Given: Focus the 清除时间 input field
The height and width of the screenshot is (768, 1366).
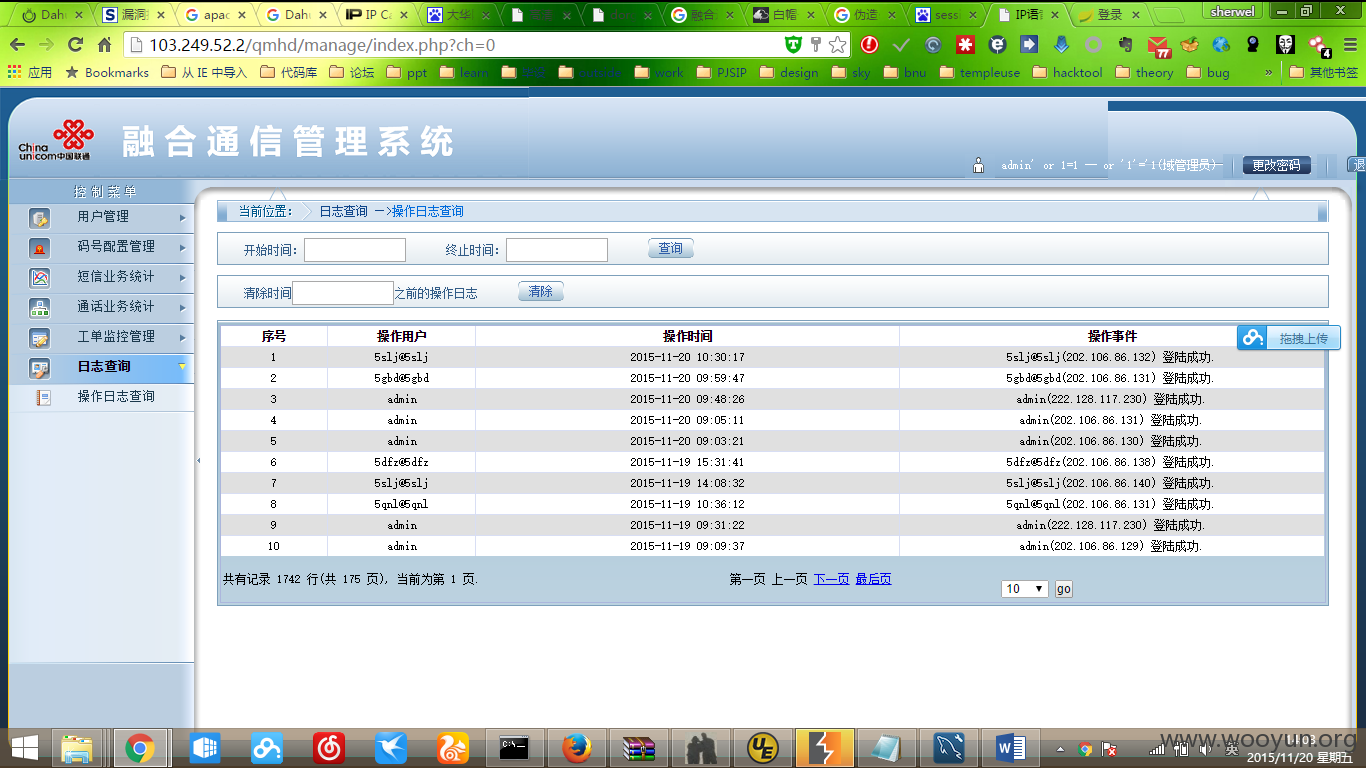Looking at the screenshot, I should pyautogui.click(x=343, y=293).
